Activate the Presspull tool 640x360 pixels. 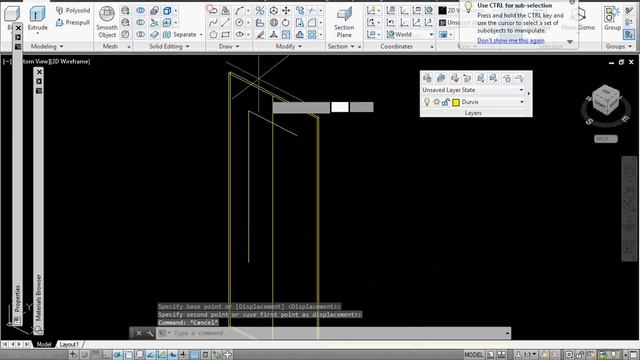73,22
